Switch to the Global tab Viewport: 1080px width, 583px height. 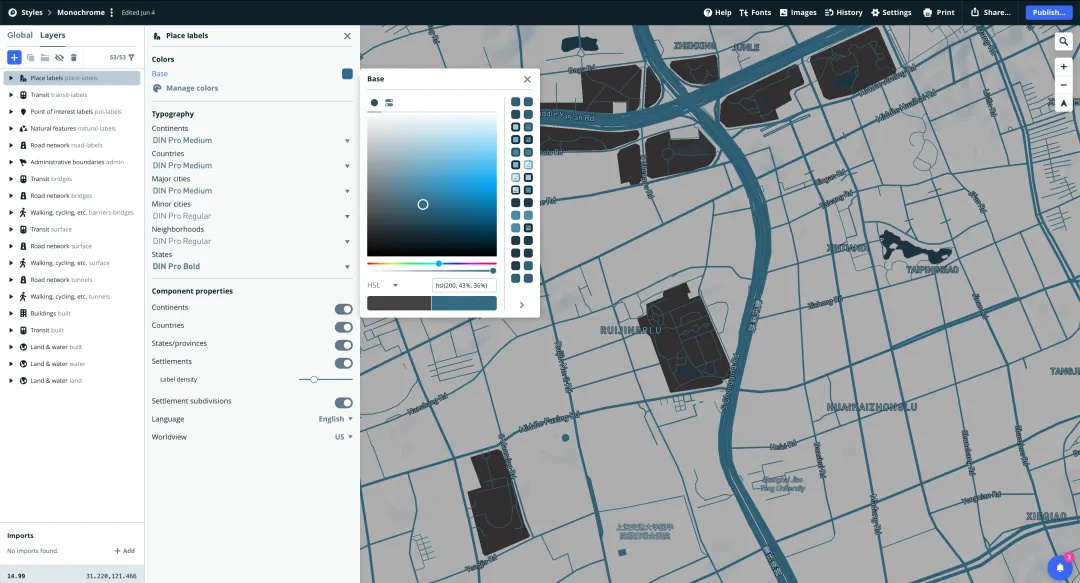coord(19,35)
